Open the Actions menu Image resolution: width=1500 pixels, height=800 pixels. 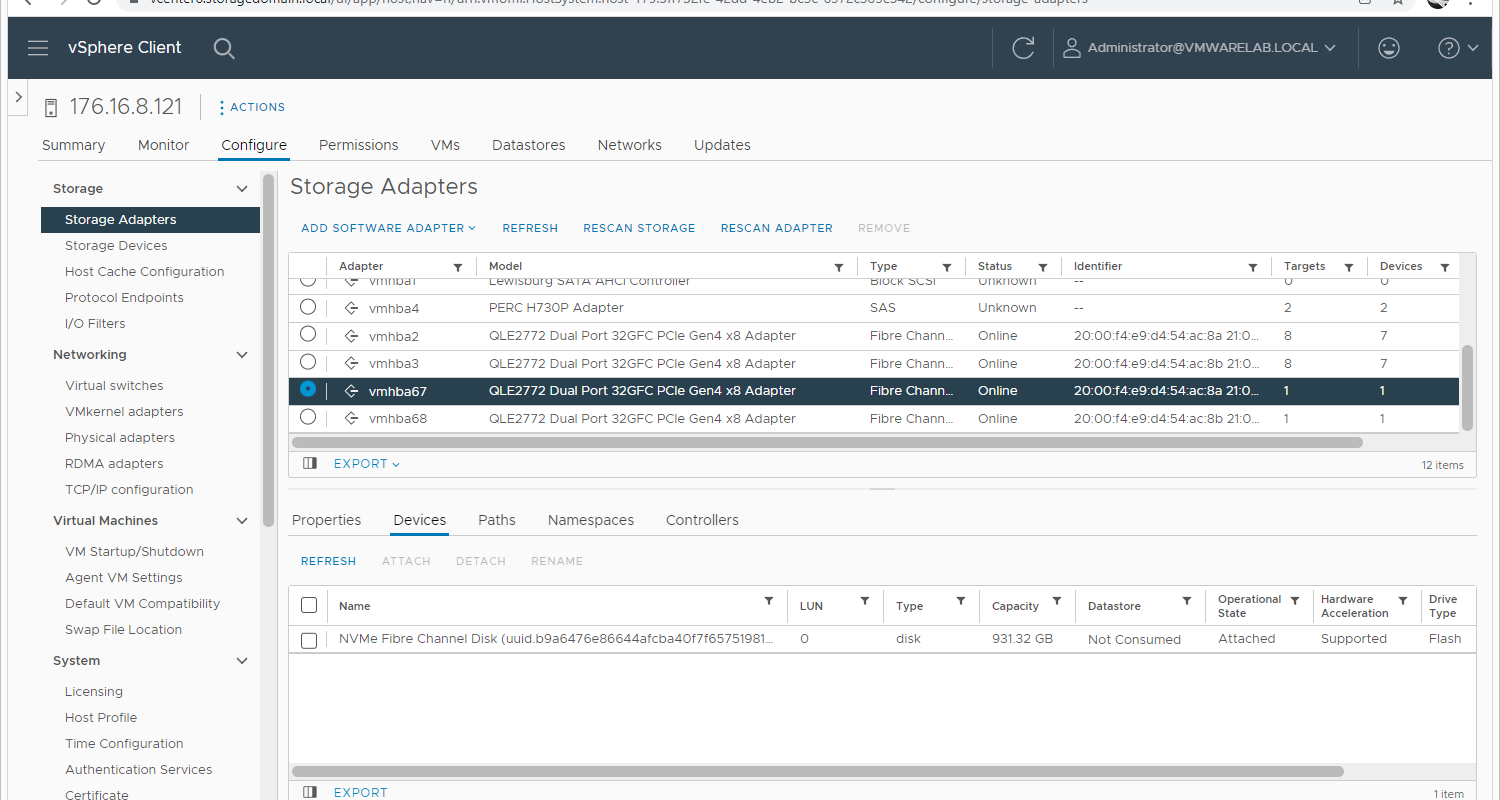[252, 107]
